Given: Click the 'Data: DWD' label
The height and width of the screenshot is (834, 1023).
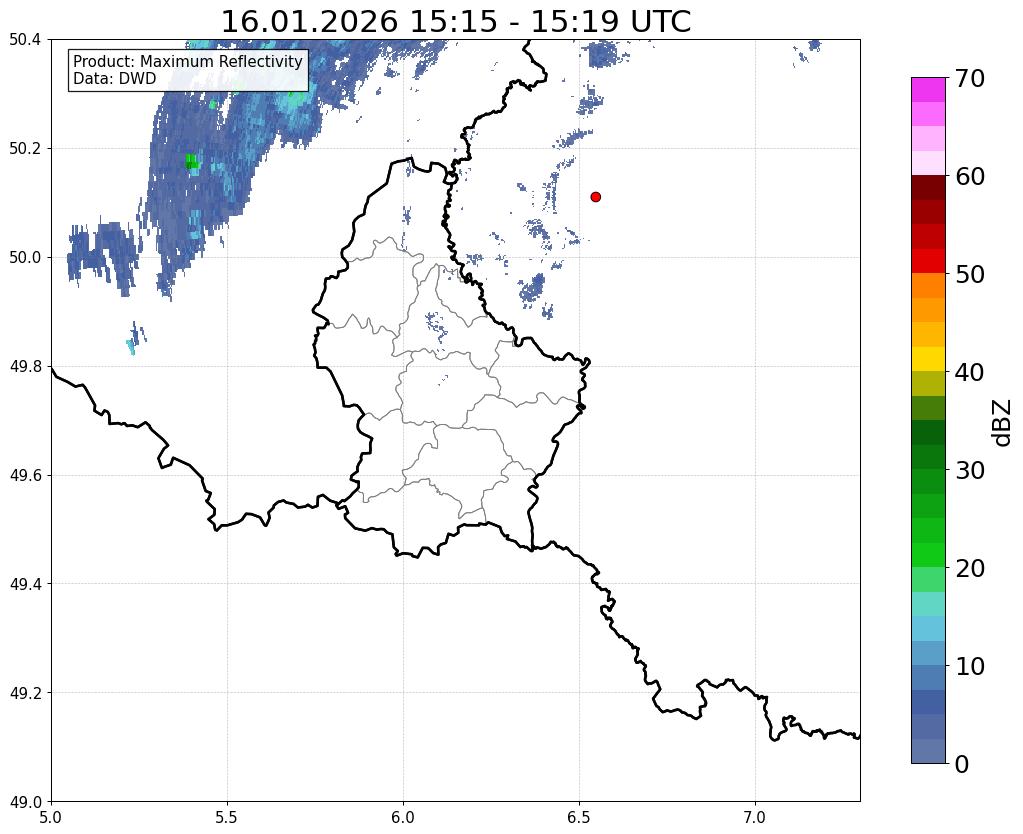Looking at the screenshot, I should pyautogui.click(x=115, y=79).
